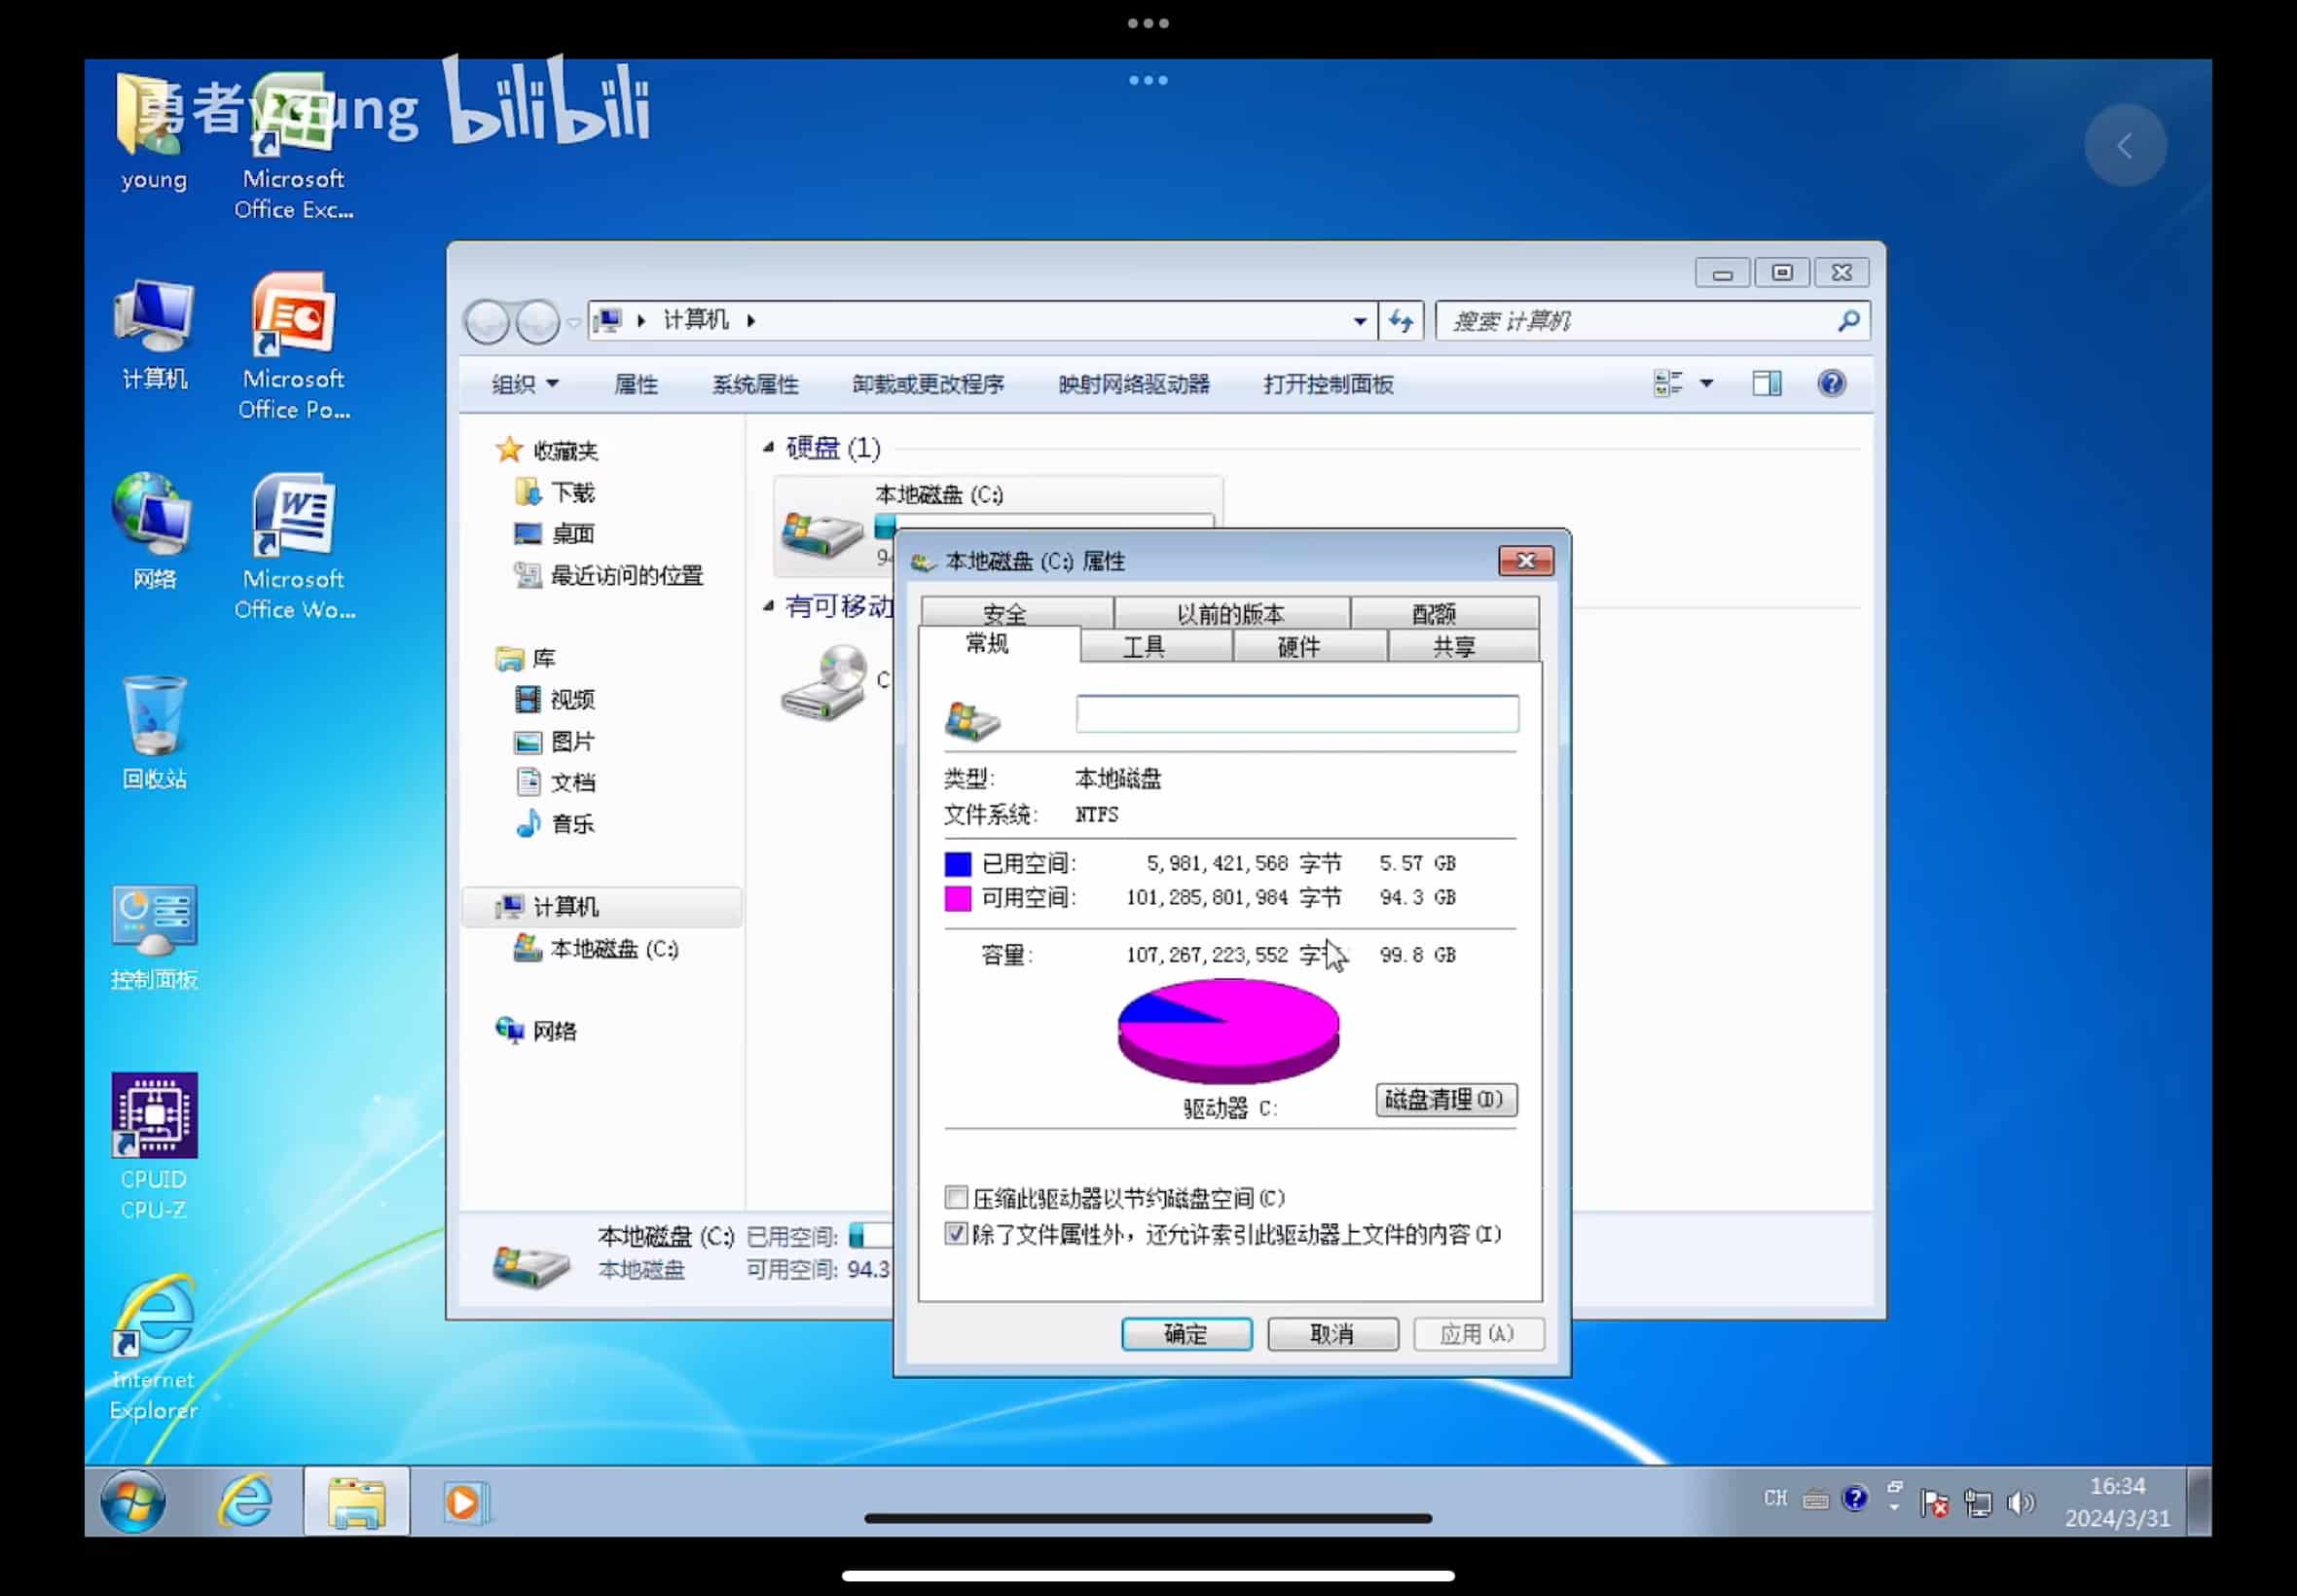
Task: Switch to the 安全 tab
Action: point(1016,613)
